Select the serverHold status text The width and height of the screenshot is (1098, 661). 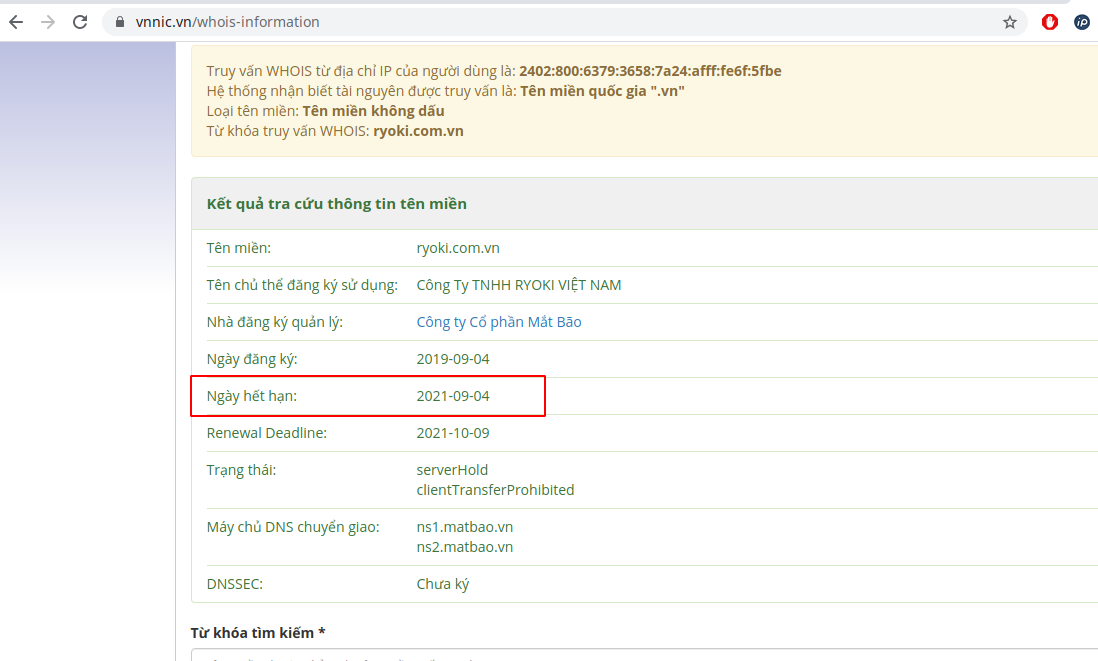tap(452, 470)
